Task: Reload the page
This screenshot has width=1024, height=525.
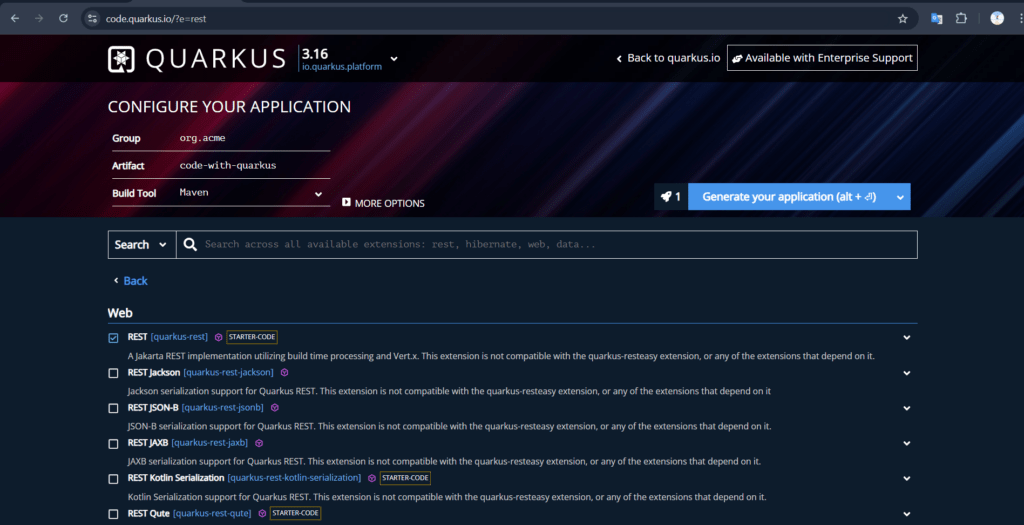Action: [x=63, y=18]
